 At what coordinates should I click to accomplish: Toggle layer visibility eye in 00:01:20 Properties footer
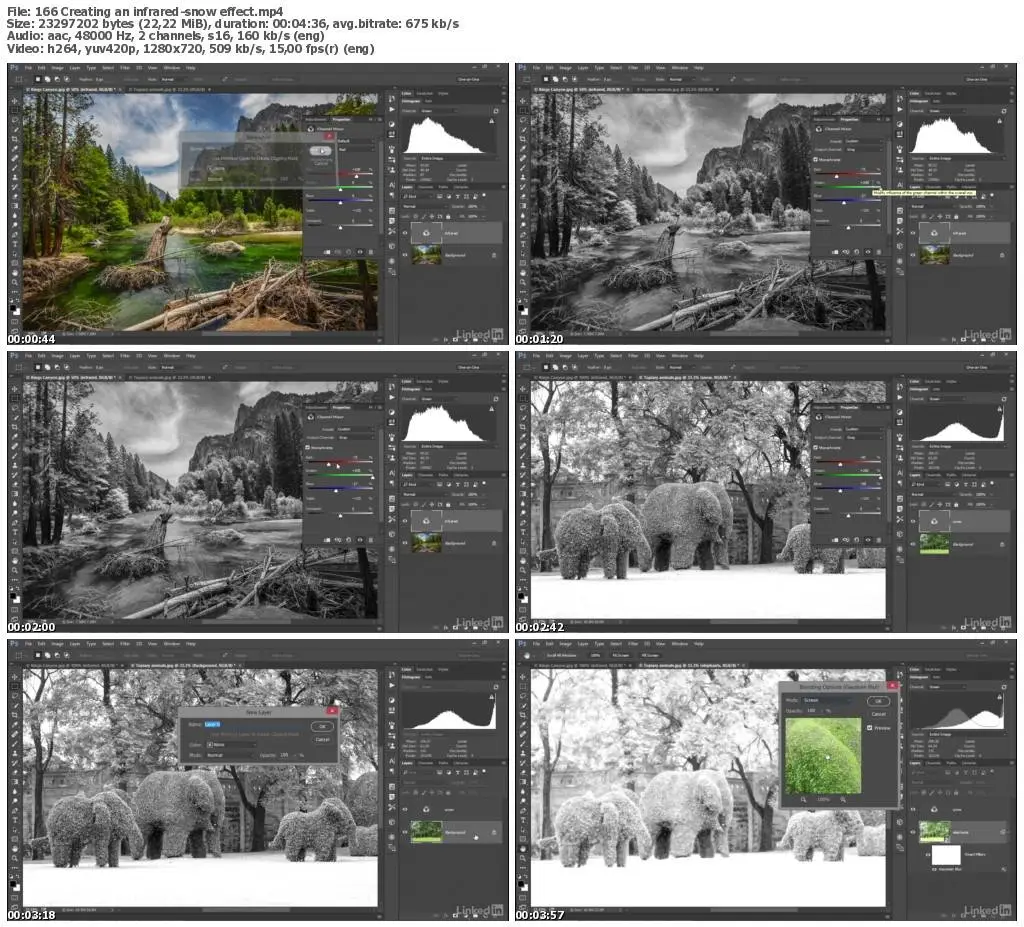(x=868, y=252)
